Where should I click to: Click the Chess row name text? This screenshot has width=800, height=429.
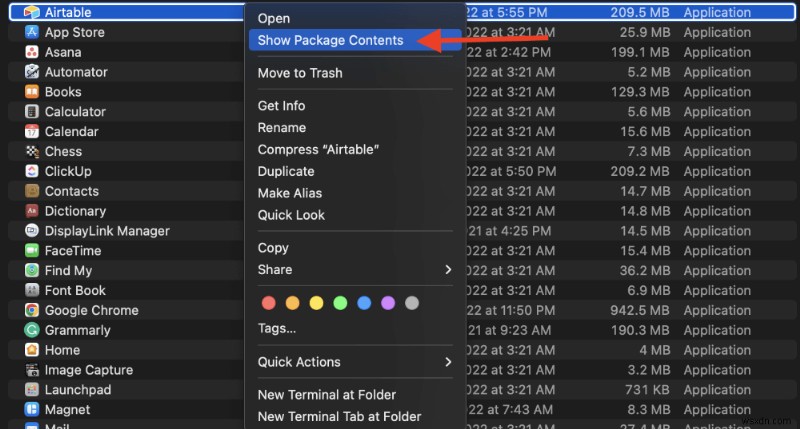point(63,152)
